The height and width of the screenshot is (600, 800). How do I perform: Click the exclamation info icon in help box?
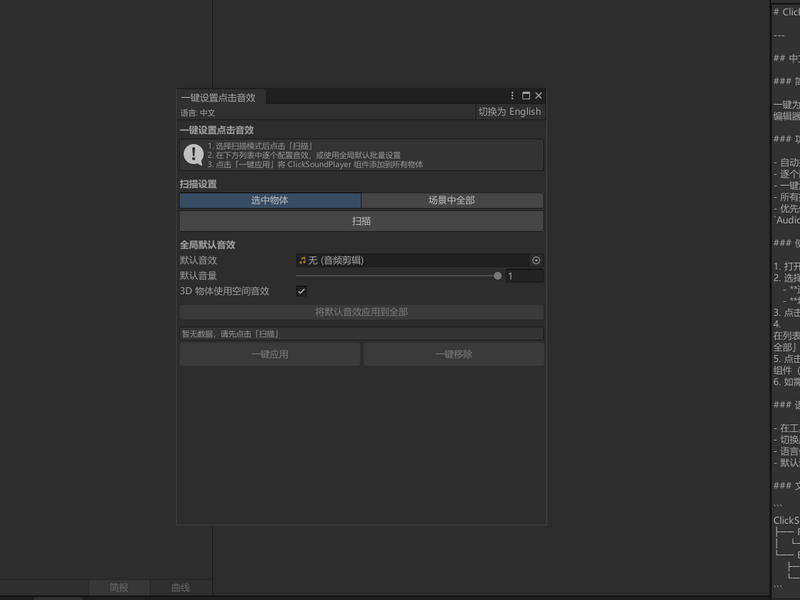193,155
